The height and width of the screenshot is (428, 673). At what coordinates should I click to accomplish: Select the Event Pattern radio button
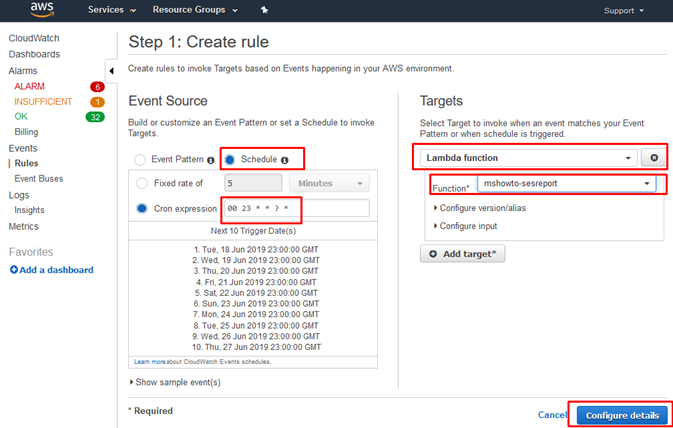coord(140,160)
